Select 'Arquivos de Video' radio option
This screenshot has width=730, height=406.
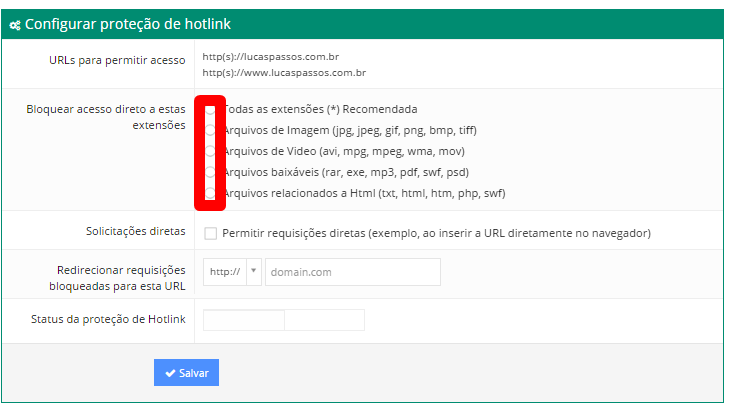tap(210, 151)
